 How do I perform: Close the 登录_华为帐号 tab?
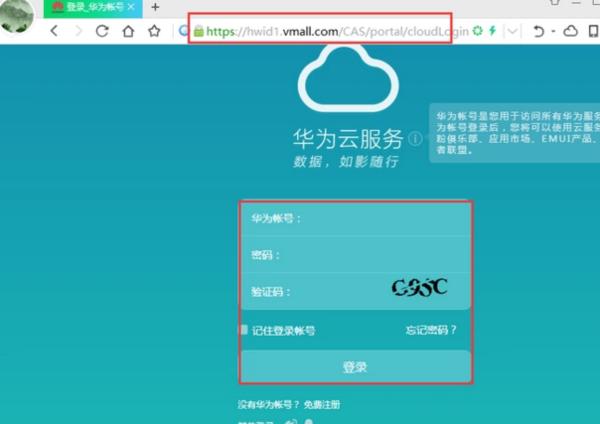131,7
